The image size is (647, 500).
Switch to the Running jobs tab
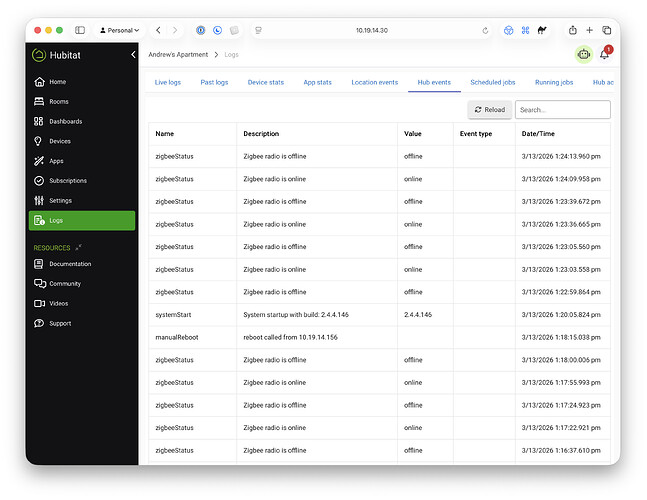click(554, 82)
